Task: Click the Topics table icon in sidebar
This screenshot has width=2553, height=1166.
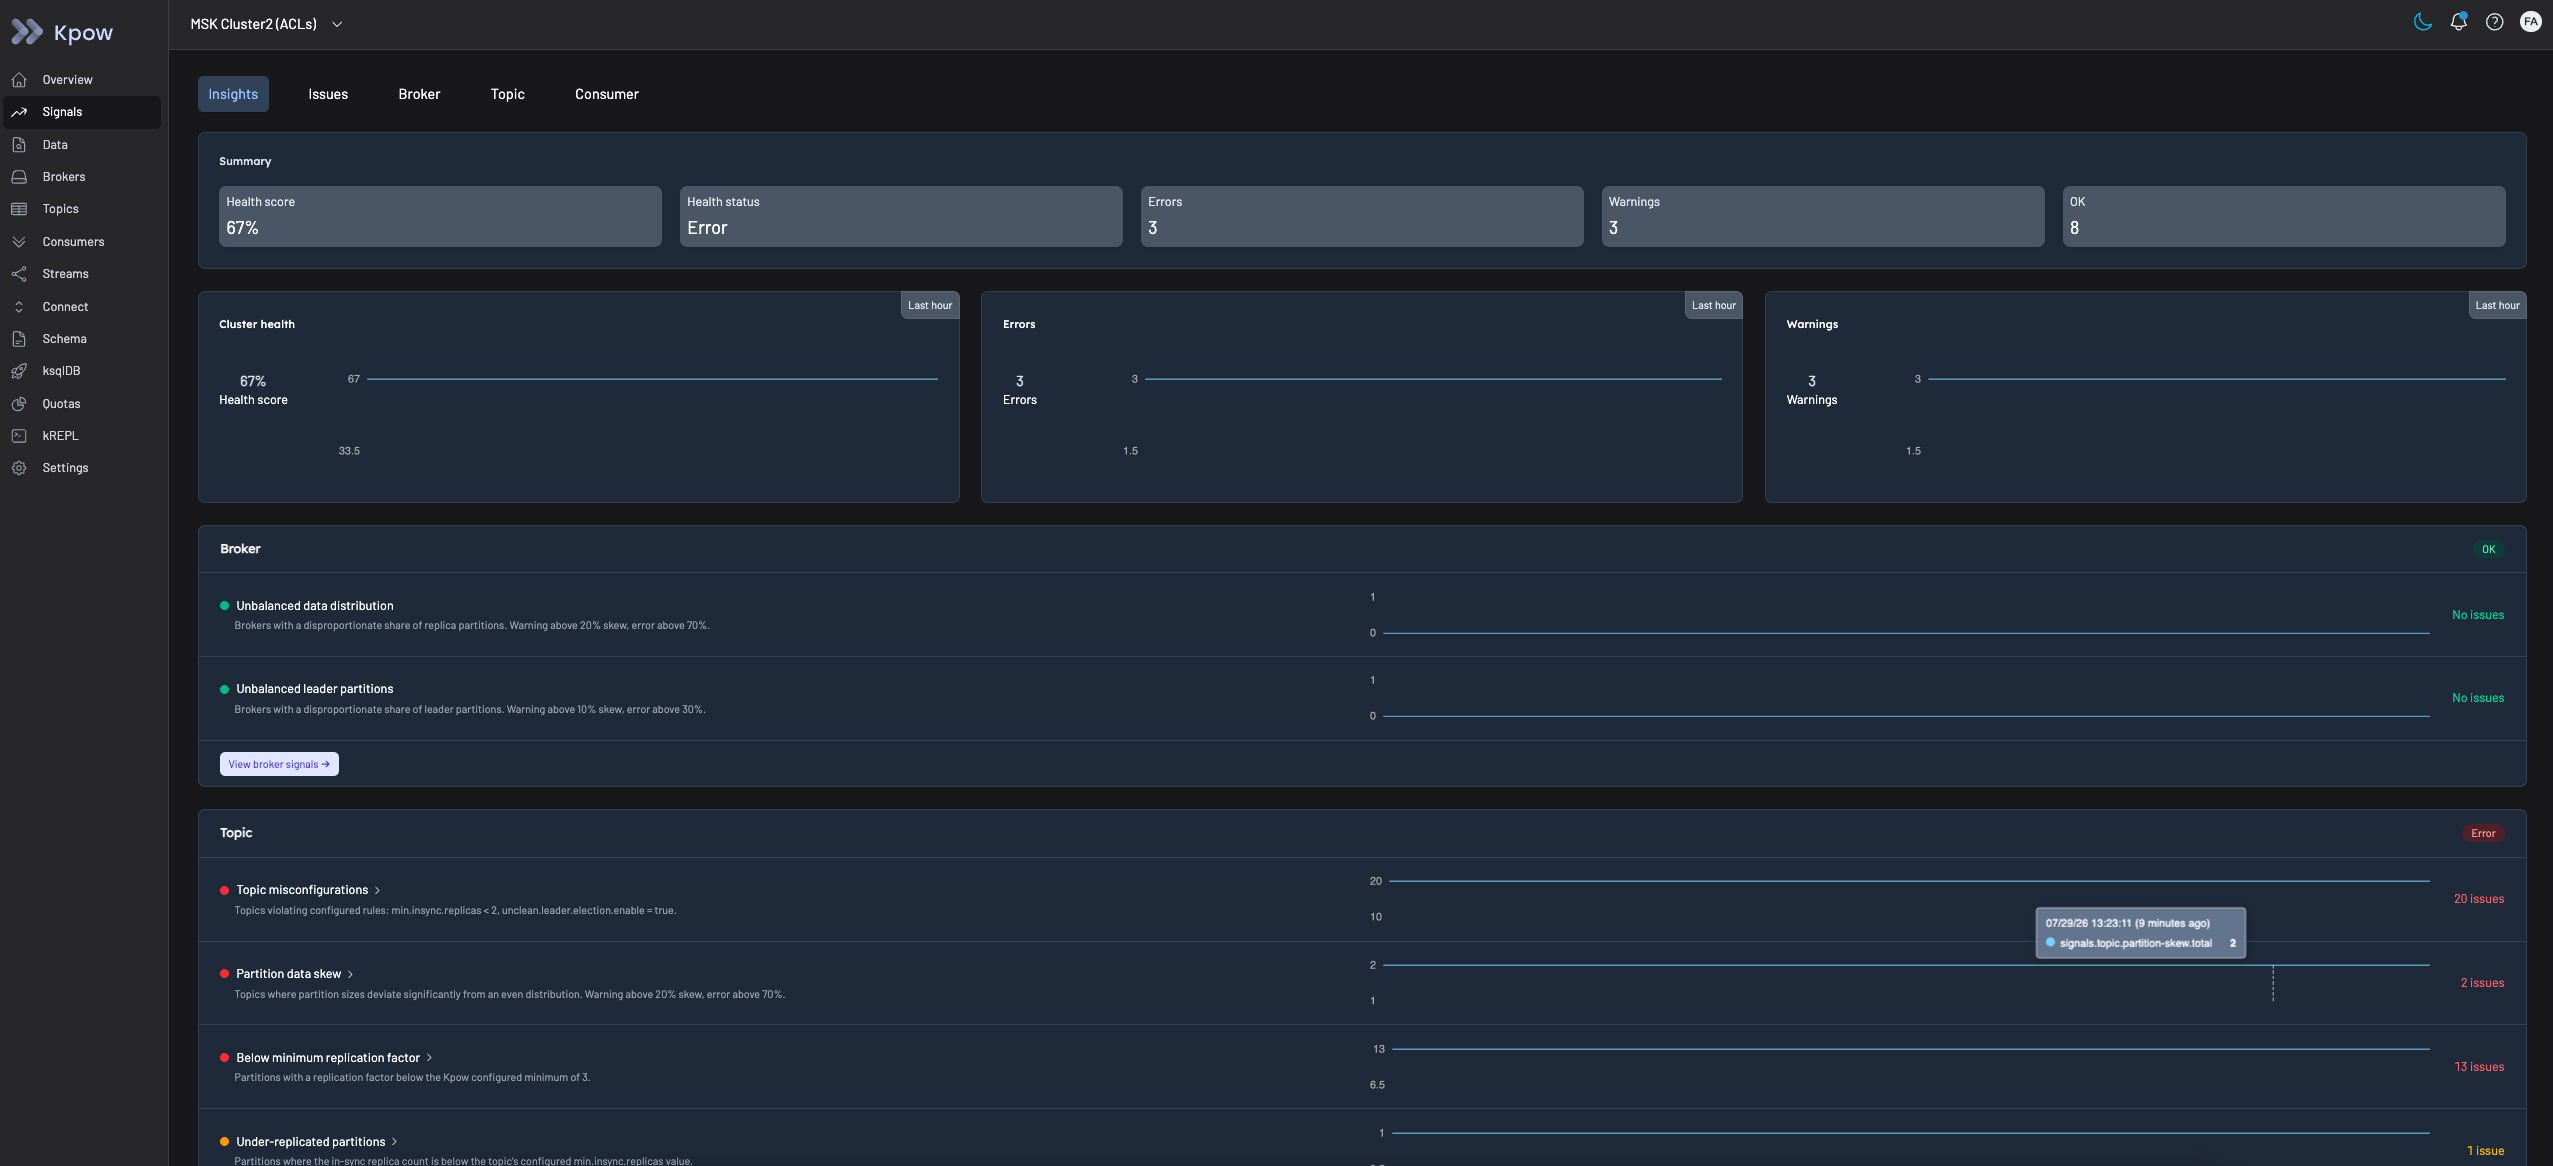Action: pos(19,209)
